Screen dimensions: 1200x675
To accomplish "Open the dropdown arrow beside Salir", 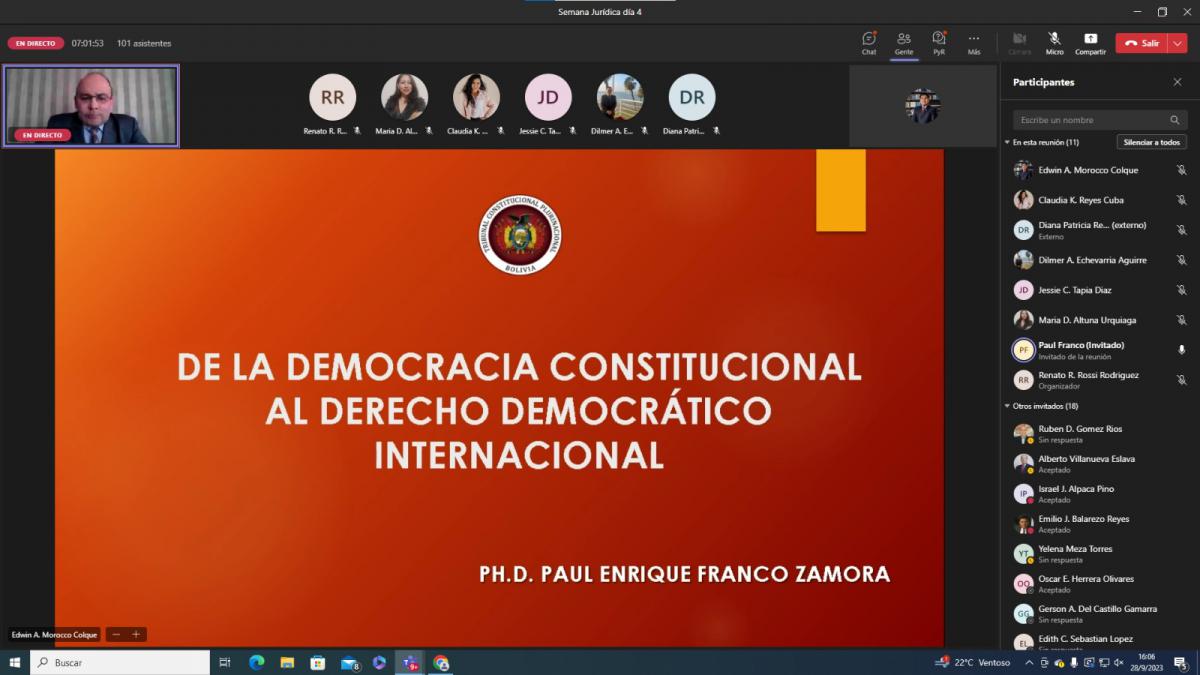I will (x=1177, y=43).
